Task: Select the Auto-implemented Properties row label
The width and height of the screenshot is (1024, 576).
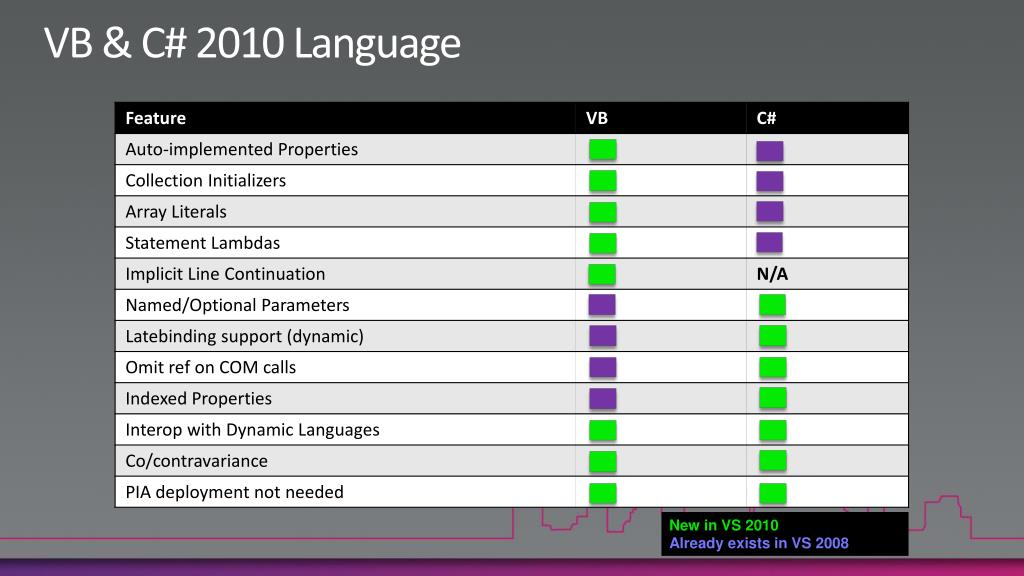Action: [x=242, y=150]
